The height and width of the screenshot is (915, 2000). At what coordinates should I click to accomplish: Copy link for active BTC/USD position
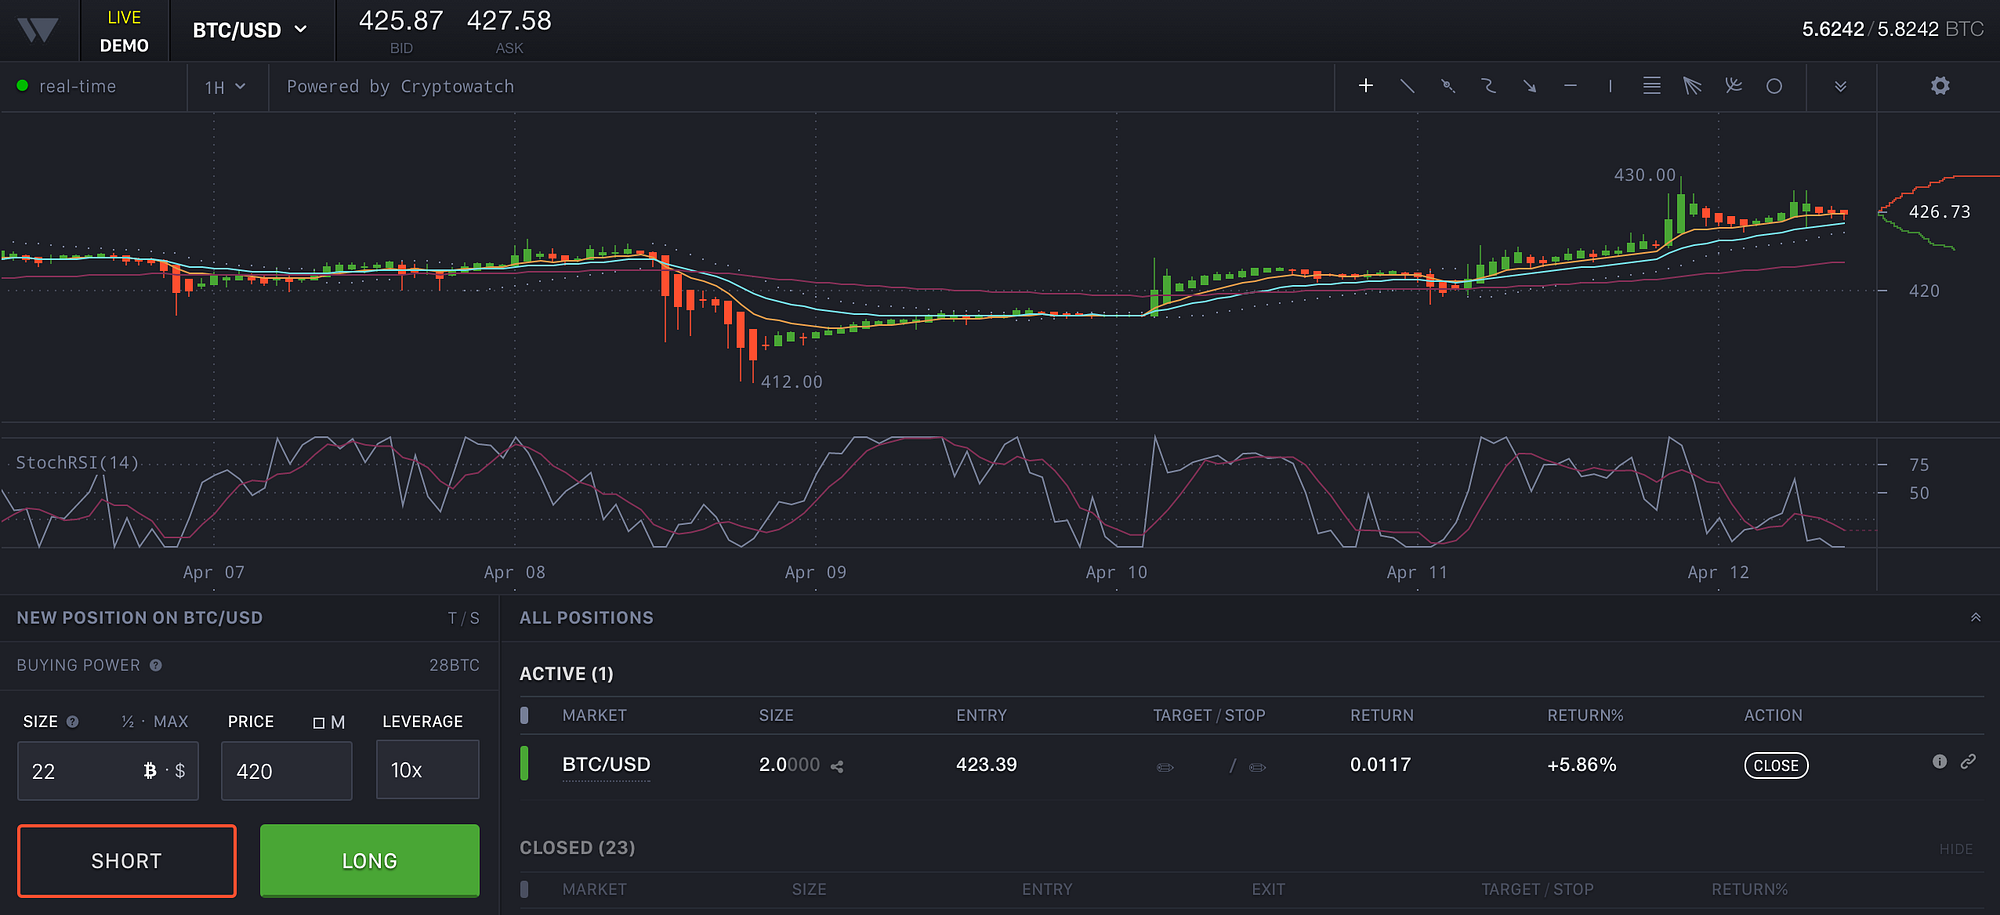click(1968, 762)
